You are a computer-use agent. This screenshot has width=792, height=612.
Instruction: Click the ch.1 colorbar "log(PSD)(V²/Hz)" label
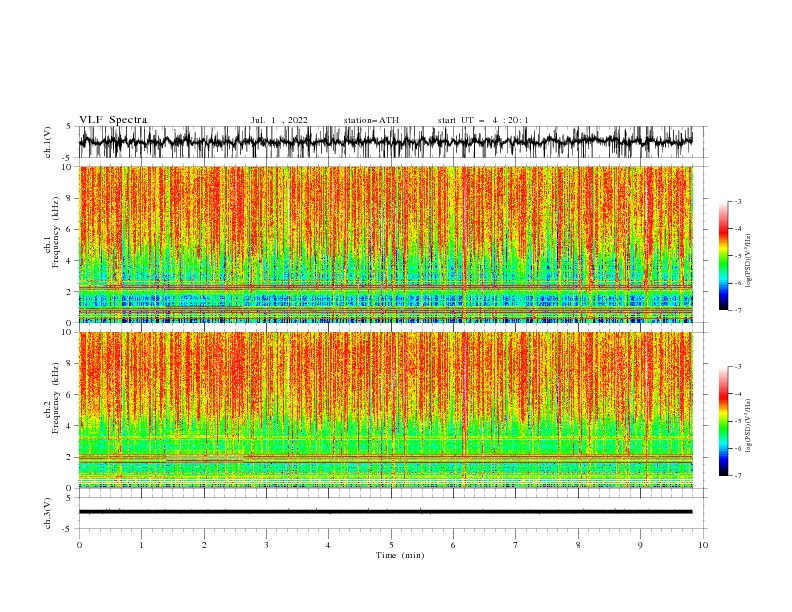click(749, 261)
